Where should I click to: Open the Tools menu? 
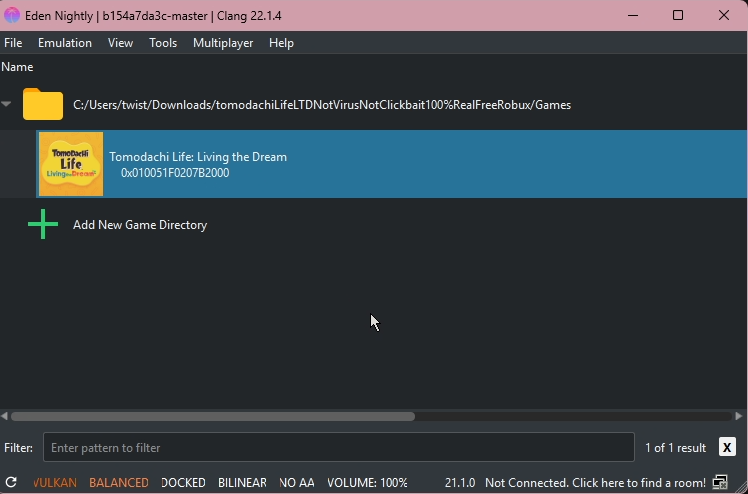163,43
